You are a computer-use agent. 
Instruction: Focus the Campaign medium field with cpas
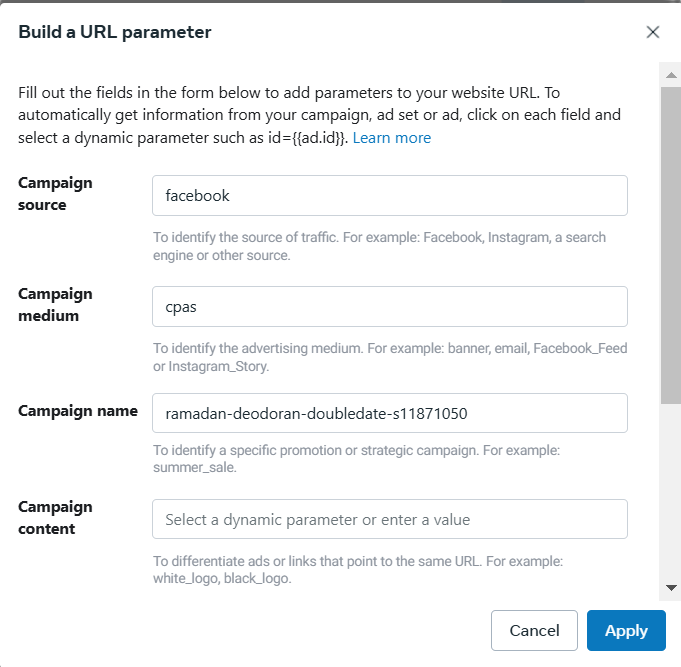(x=389, y=307)
